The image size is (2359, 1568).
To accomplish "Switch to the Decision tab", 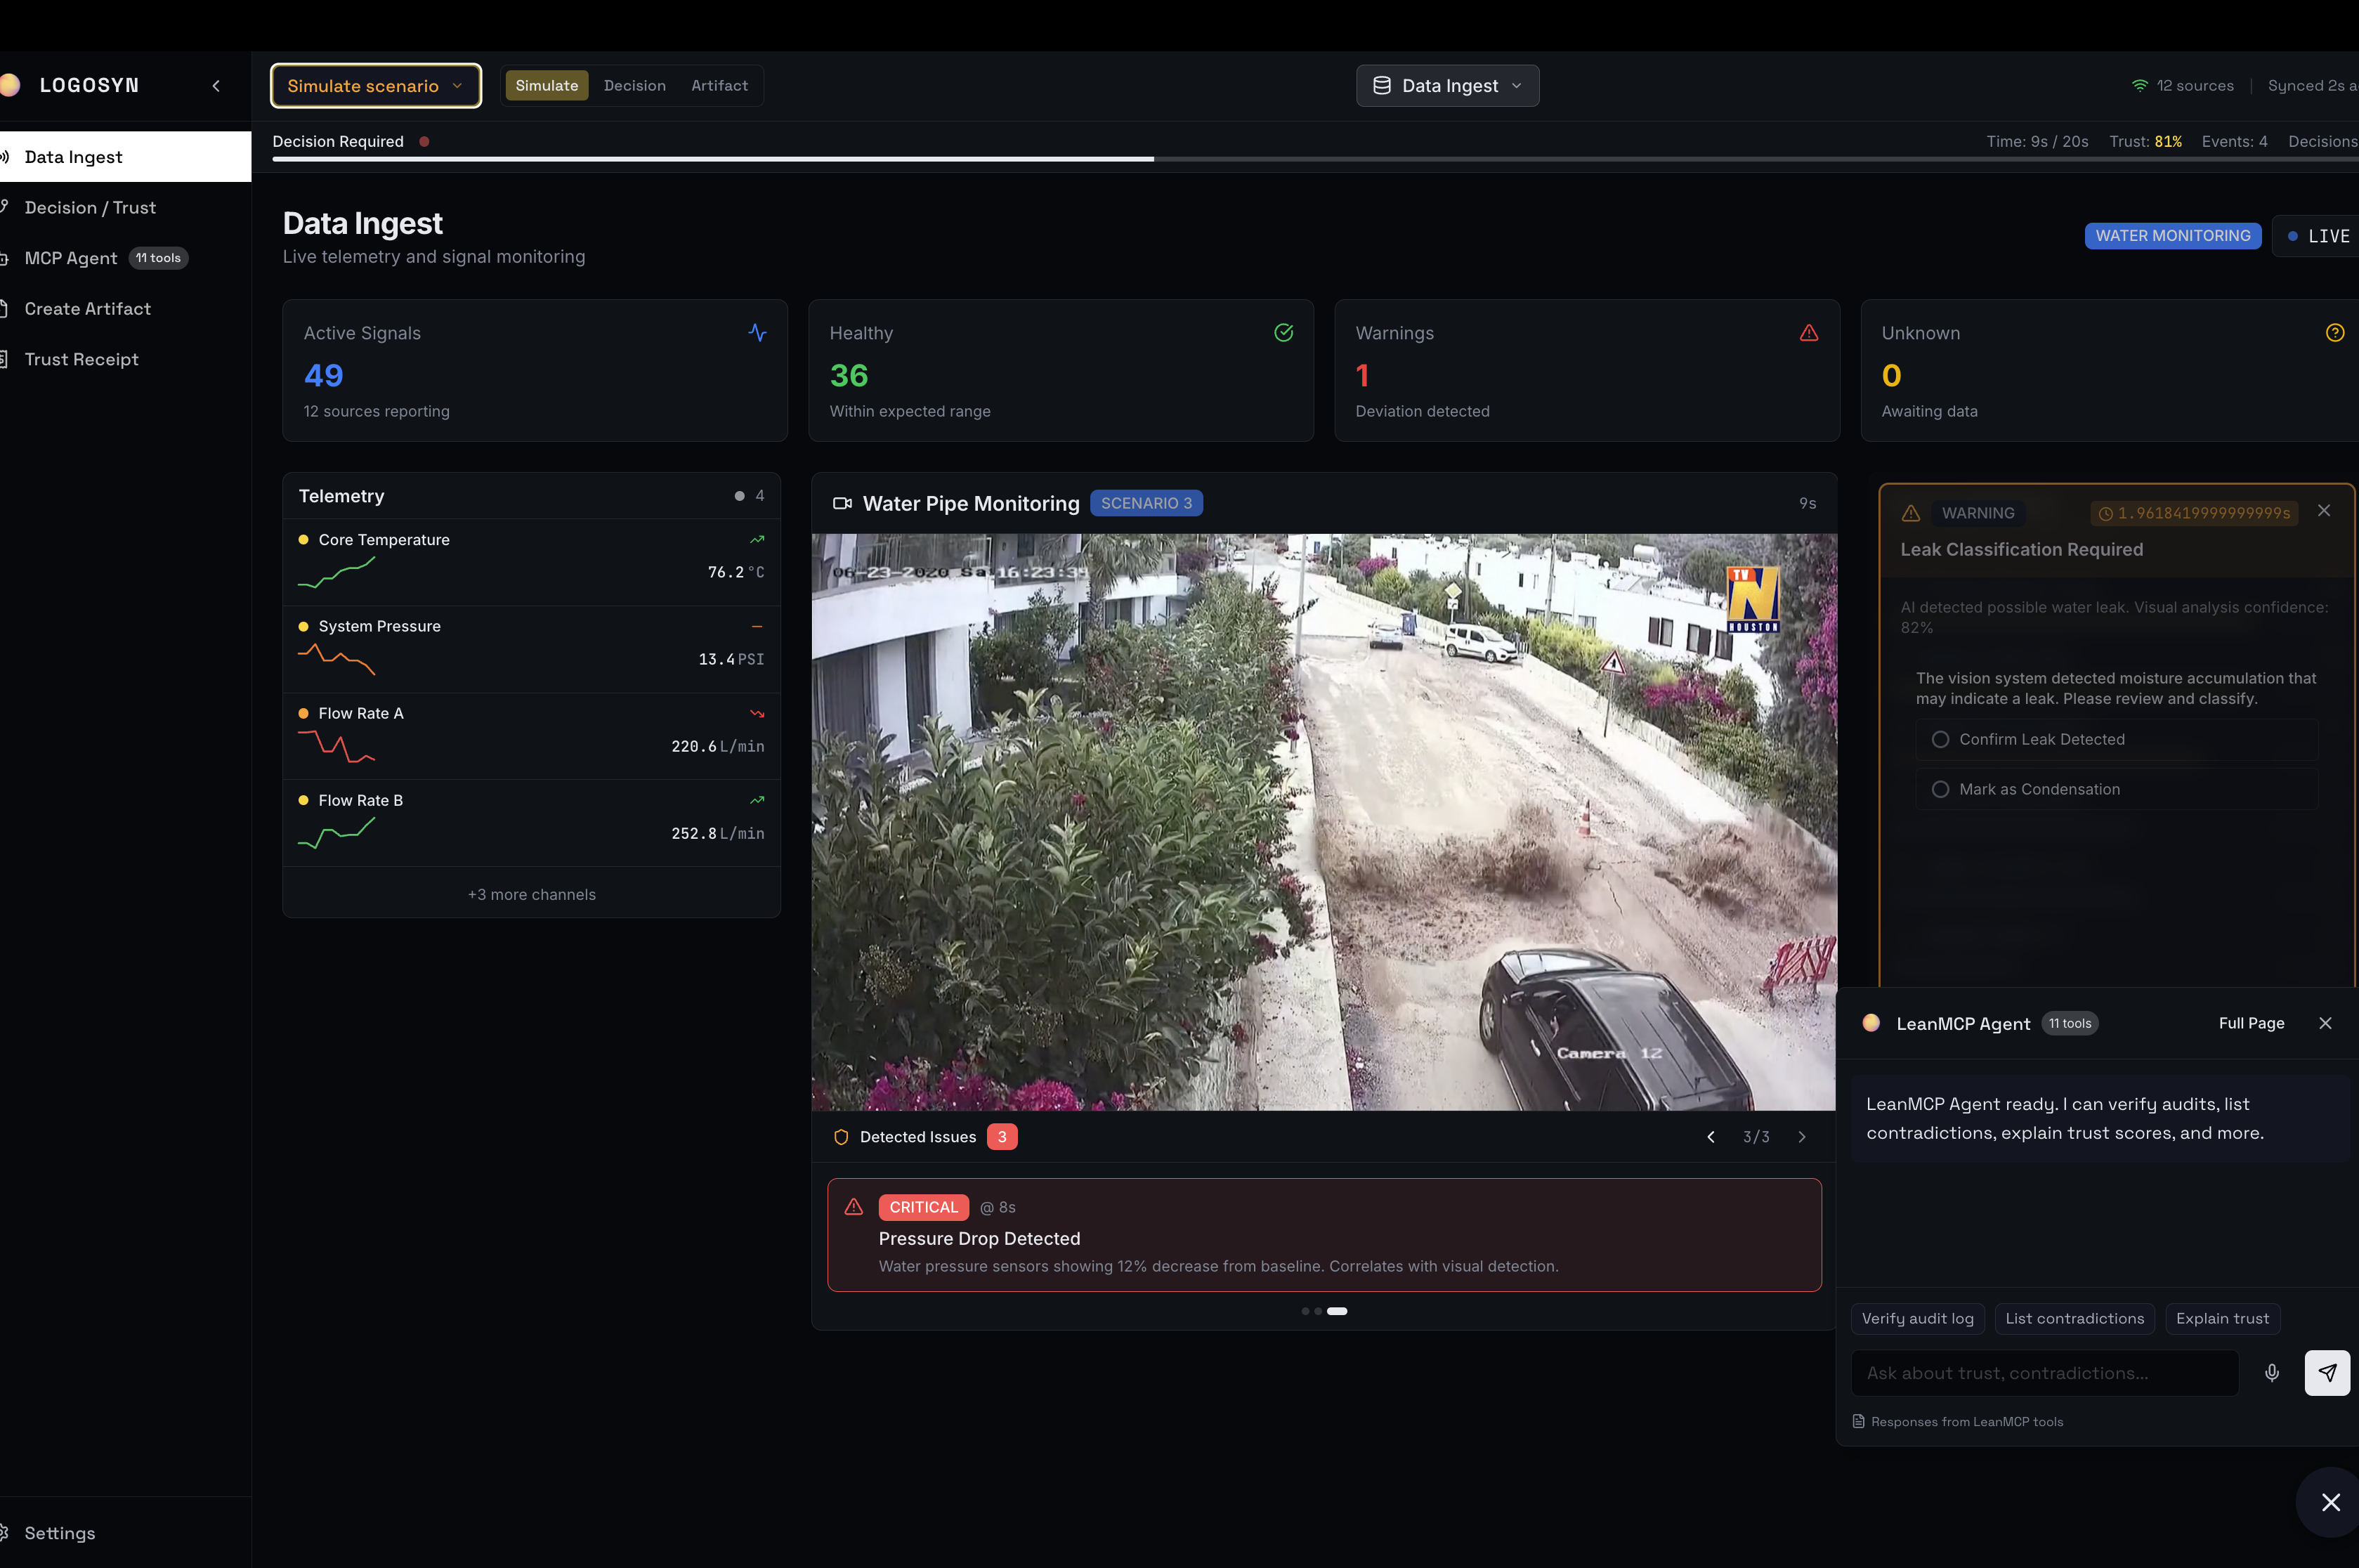I will (x=634, y=86).
